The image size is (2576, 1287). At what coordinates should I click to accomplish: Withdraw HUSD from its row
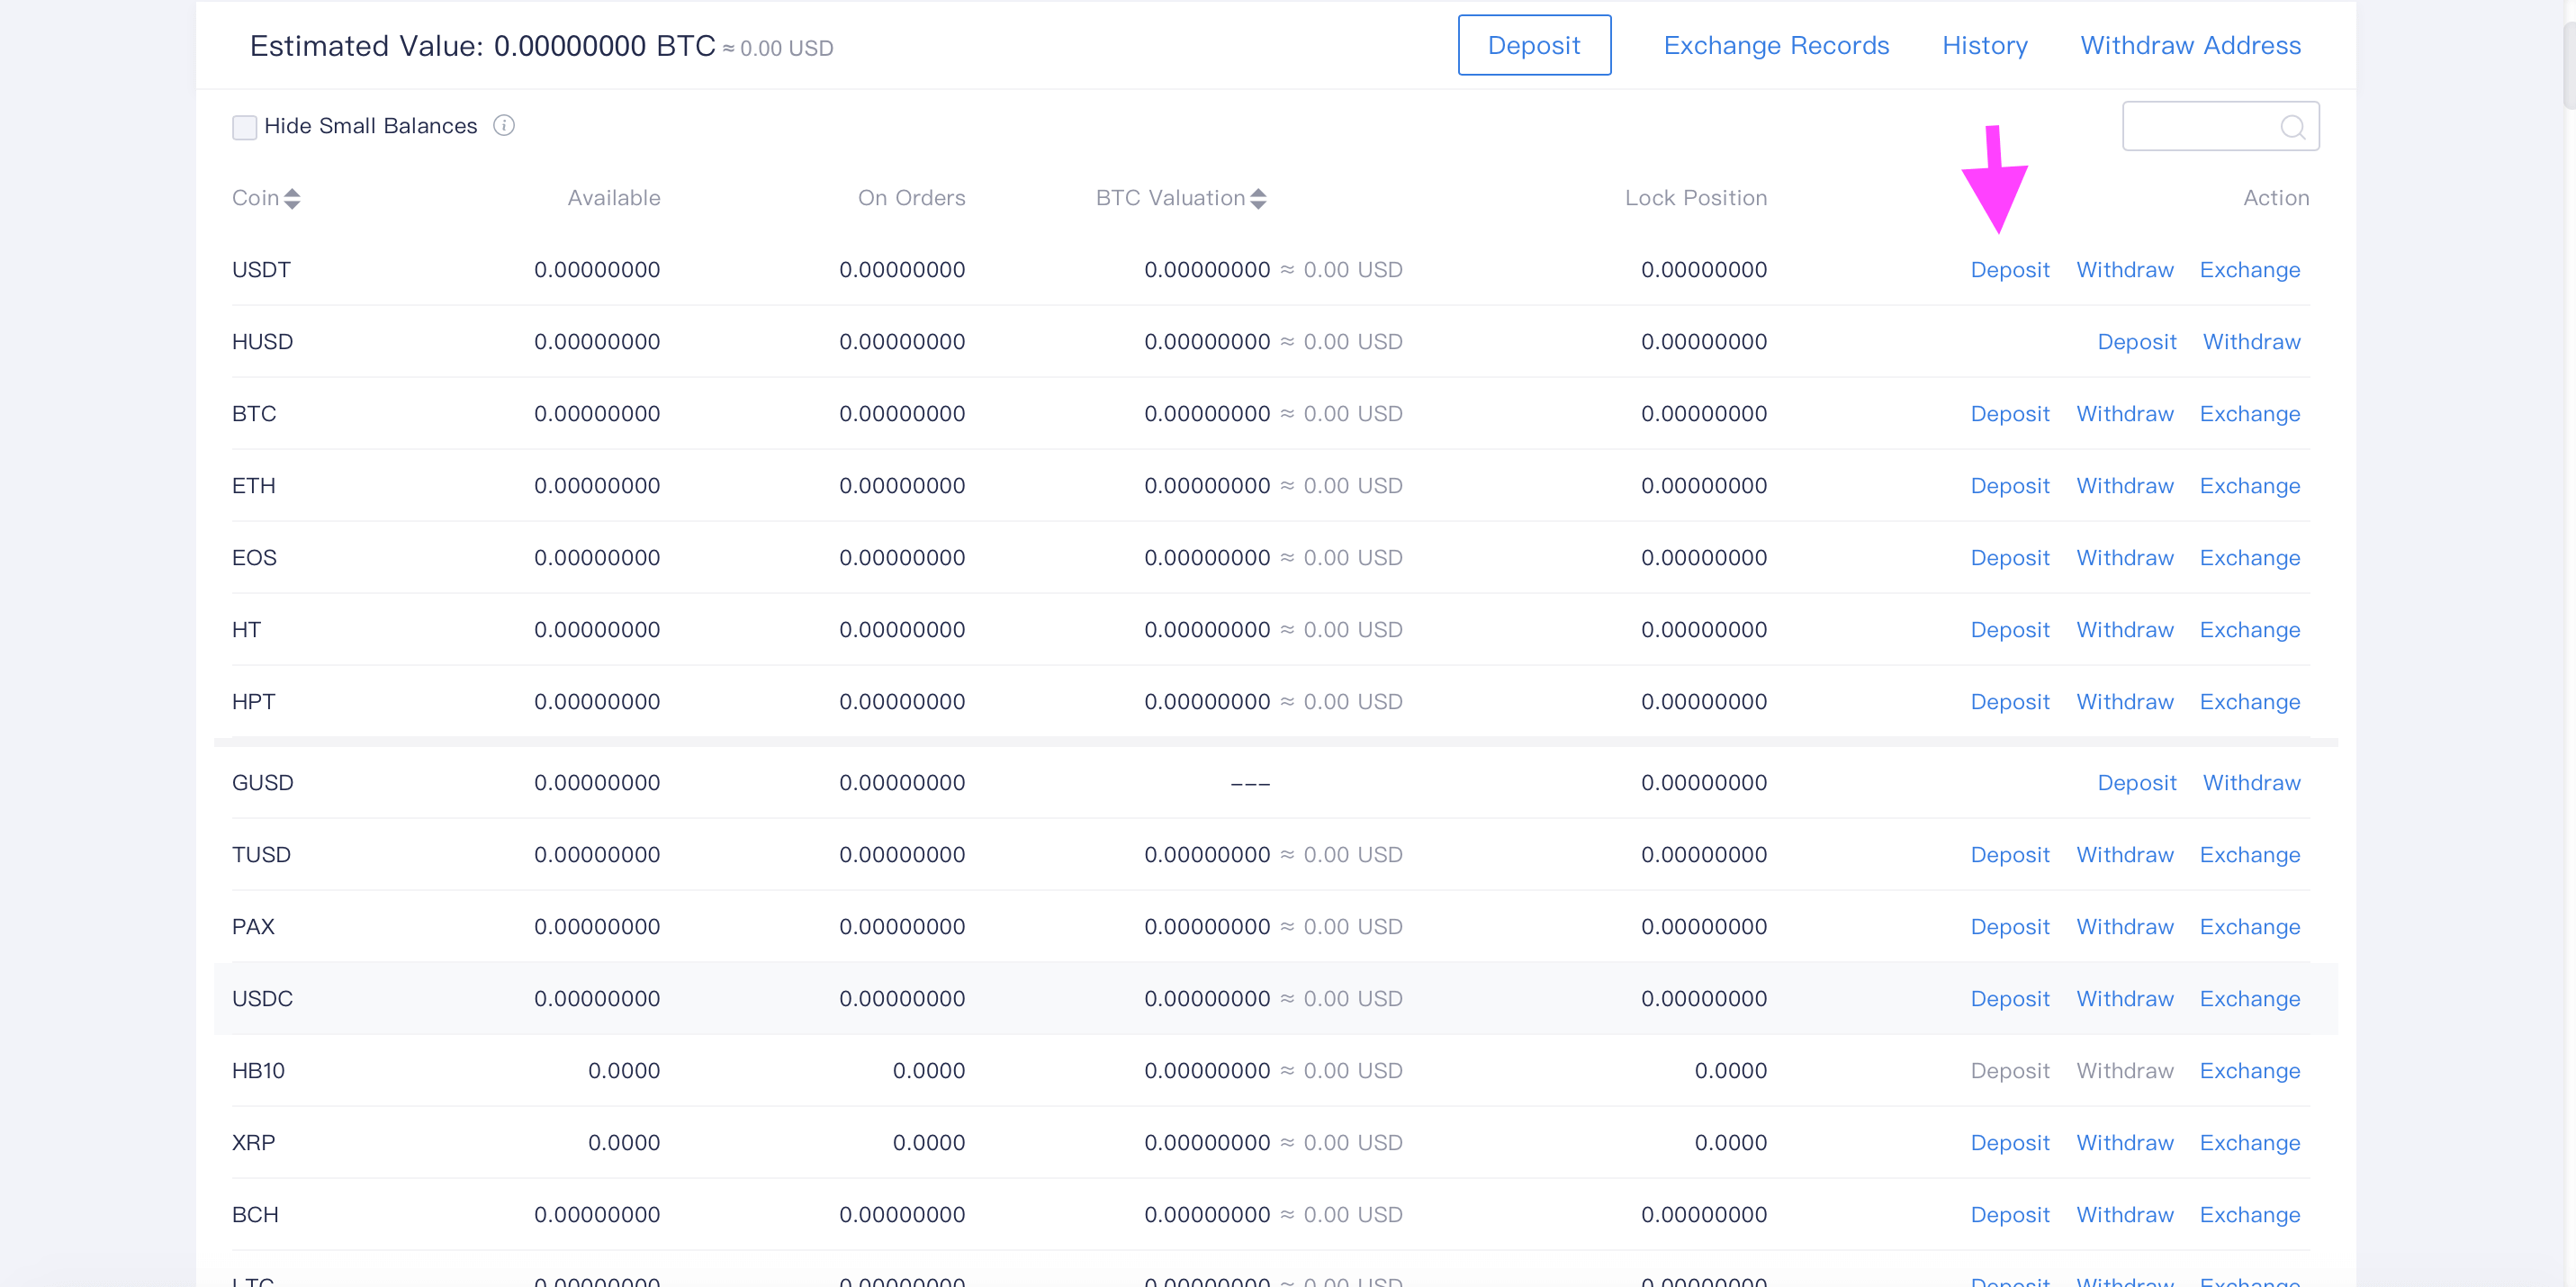pyautogui.click(x=2251, y=342)
